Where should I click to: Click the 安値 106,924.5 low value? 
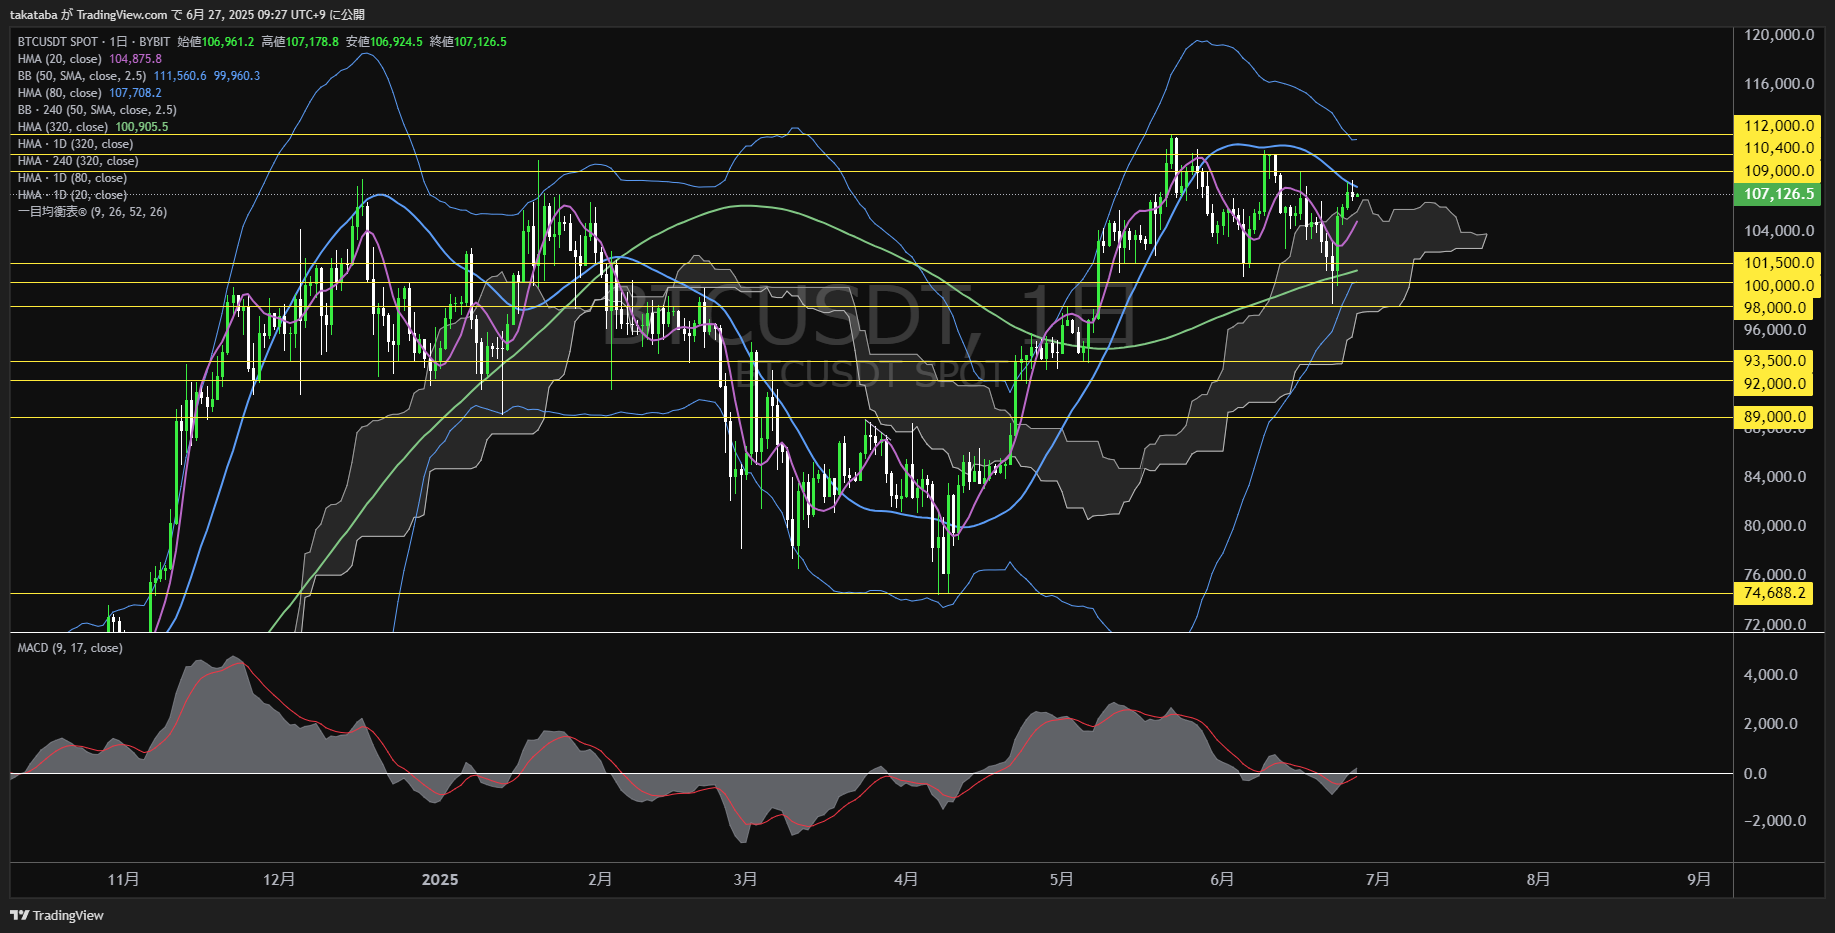coord(384,42)
